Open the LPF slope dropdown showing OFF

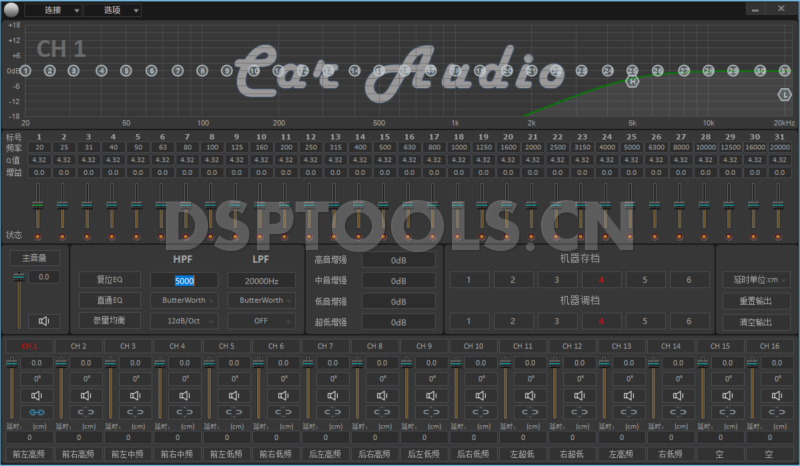coord(261,321)
